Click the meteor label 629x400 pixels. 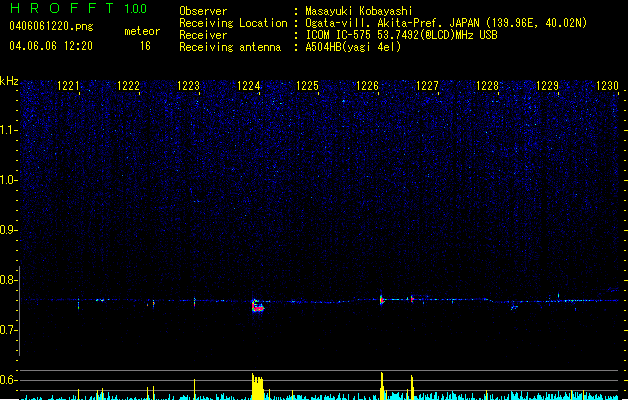pyautogui.click(x=142, y=31)
